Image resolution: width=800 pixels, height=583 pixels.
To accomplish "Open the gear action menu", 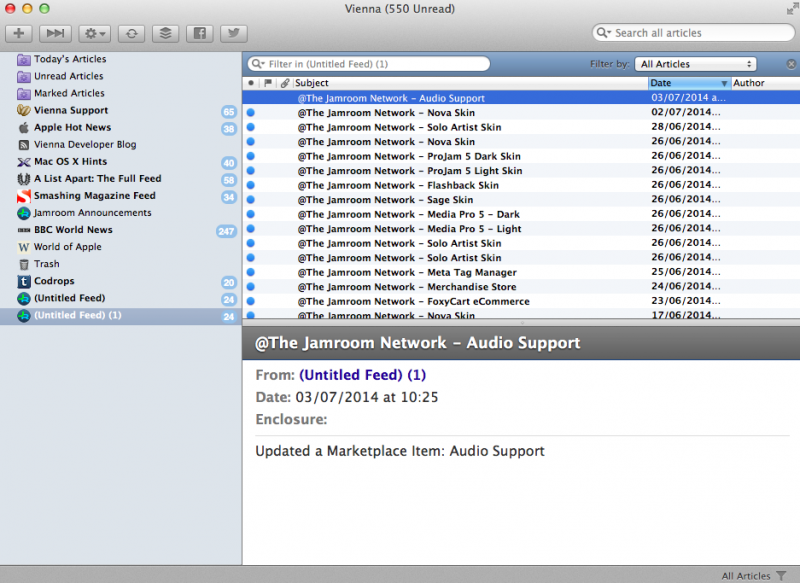I will pos(96,33).
